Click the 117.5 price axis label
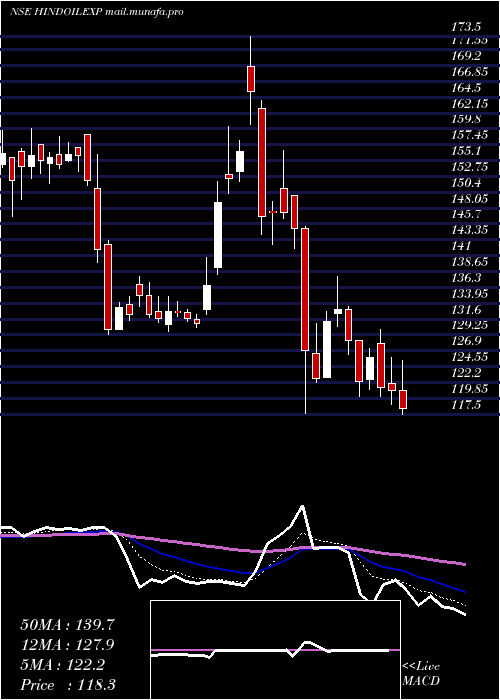The width and height of the screenshot is (500, 700). click(x=466, y=404)
